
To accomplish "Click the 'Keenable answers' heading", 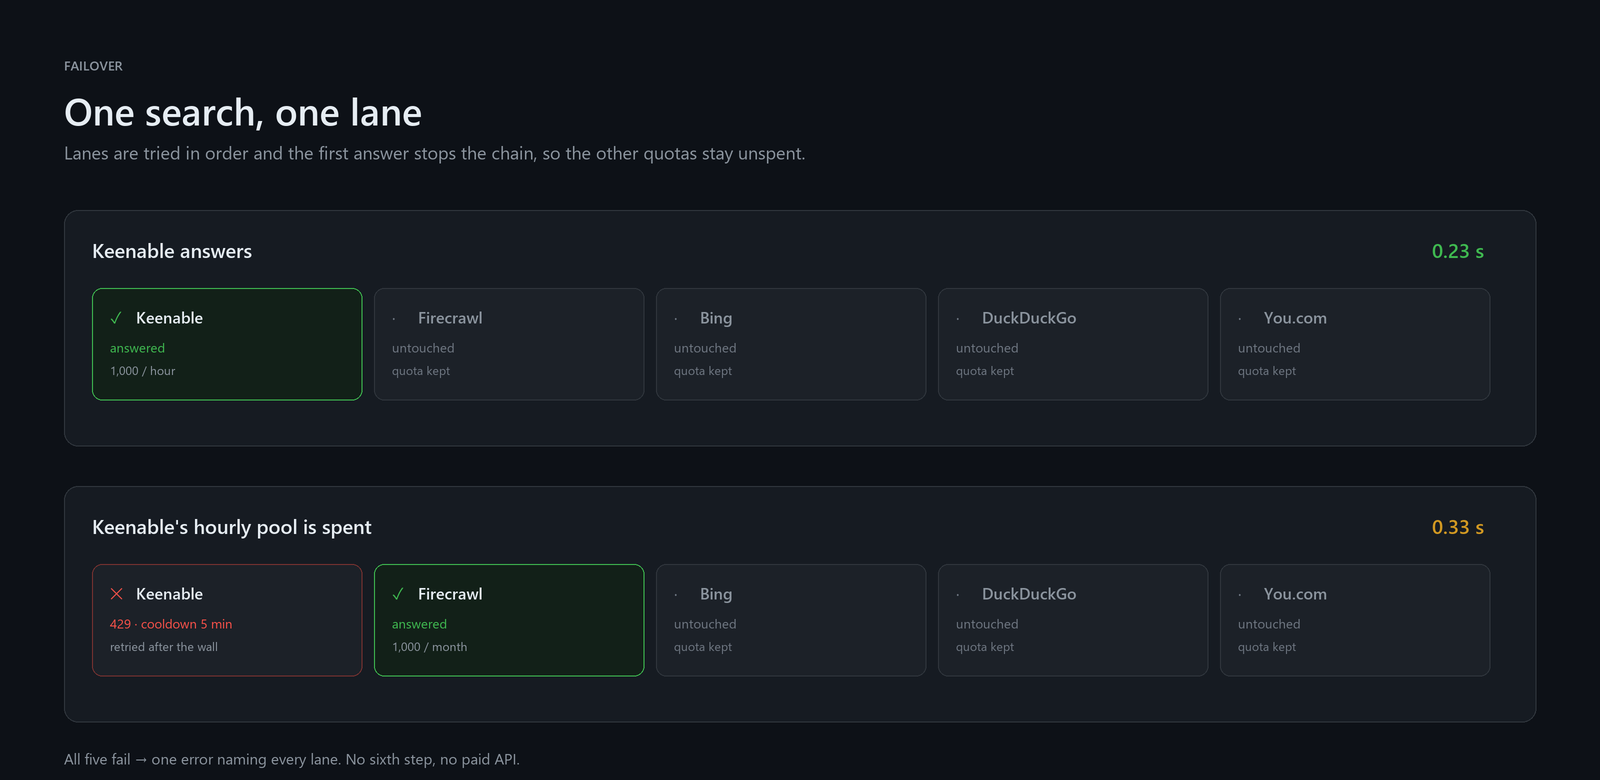I will point(172,252).
